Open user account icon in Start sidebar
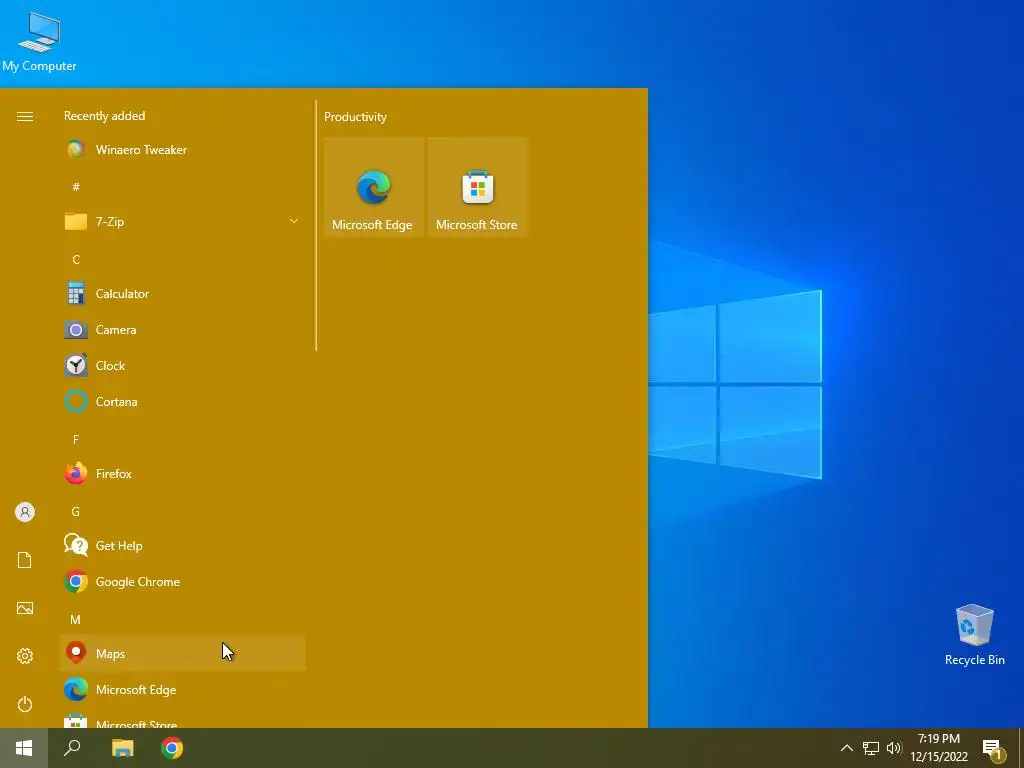This screenshot has height=768, width=1024. point(25,512)
